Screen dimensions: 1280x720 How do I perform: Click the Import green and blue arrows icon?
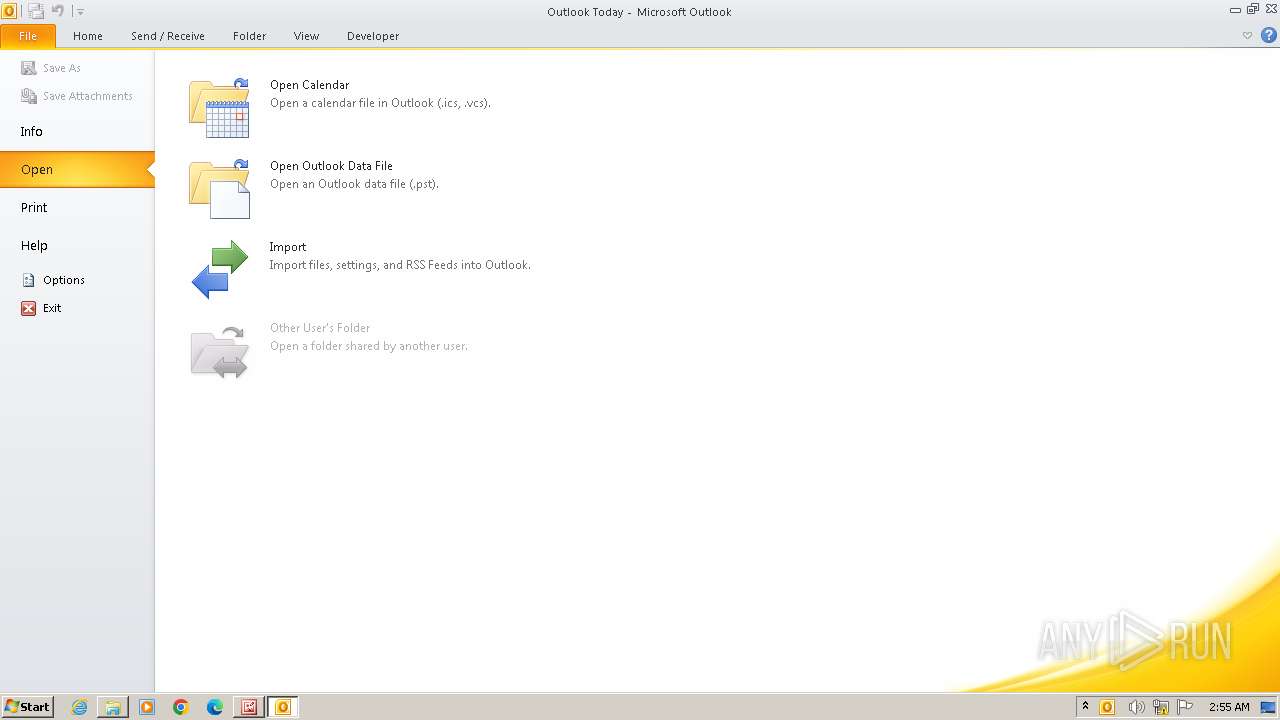pyautogui.click(x=219, y=269)
